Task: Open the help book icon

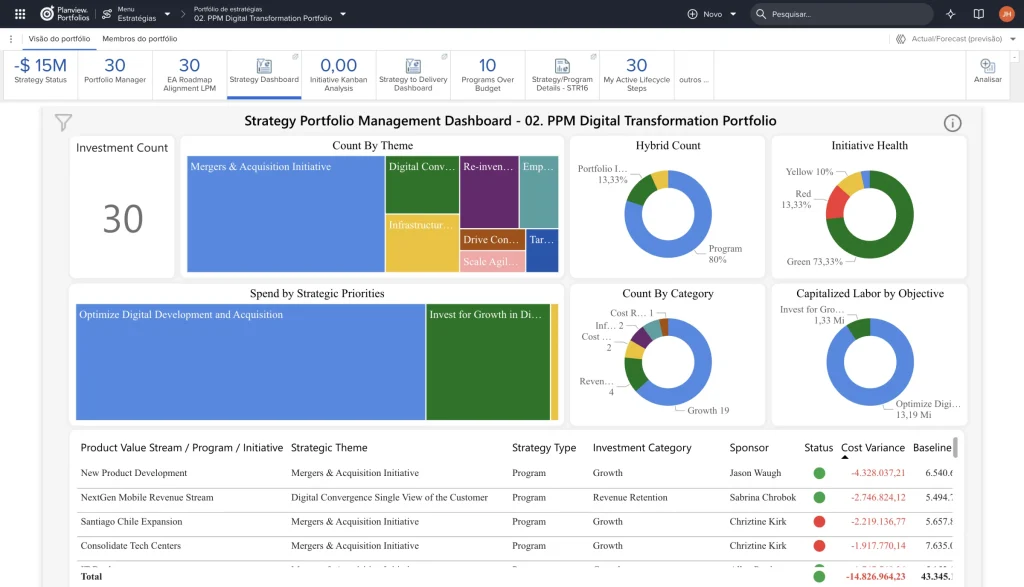Action: click(x=978, y=14)
